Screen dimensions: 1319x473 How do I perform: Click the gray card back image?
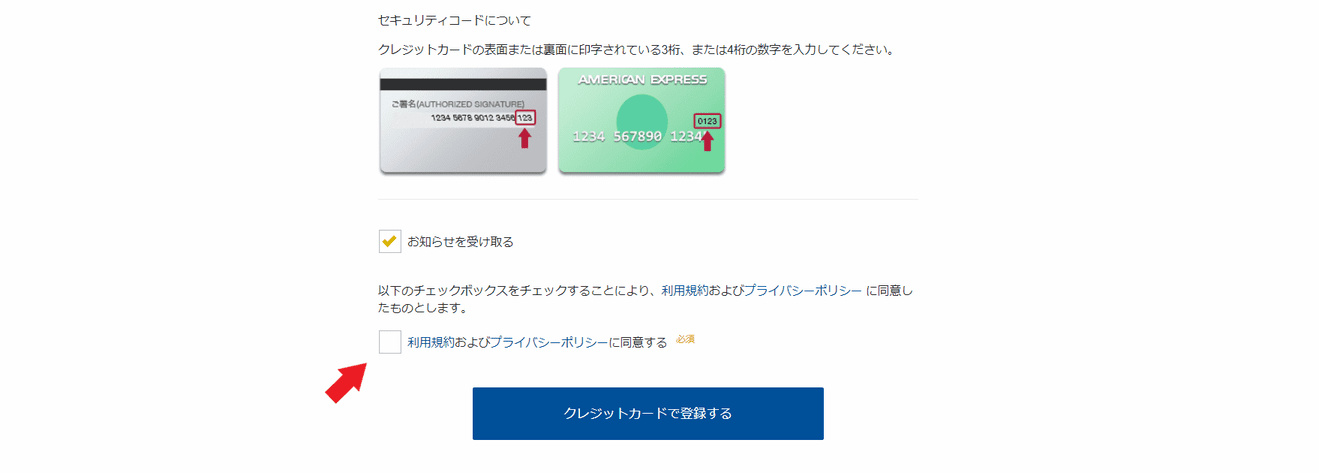(x=463, y=120)
